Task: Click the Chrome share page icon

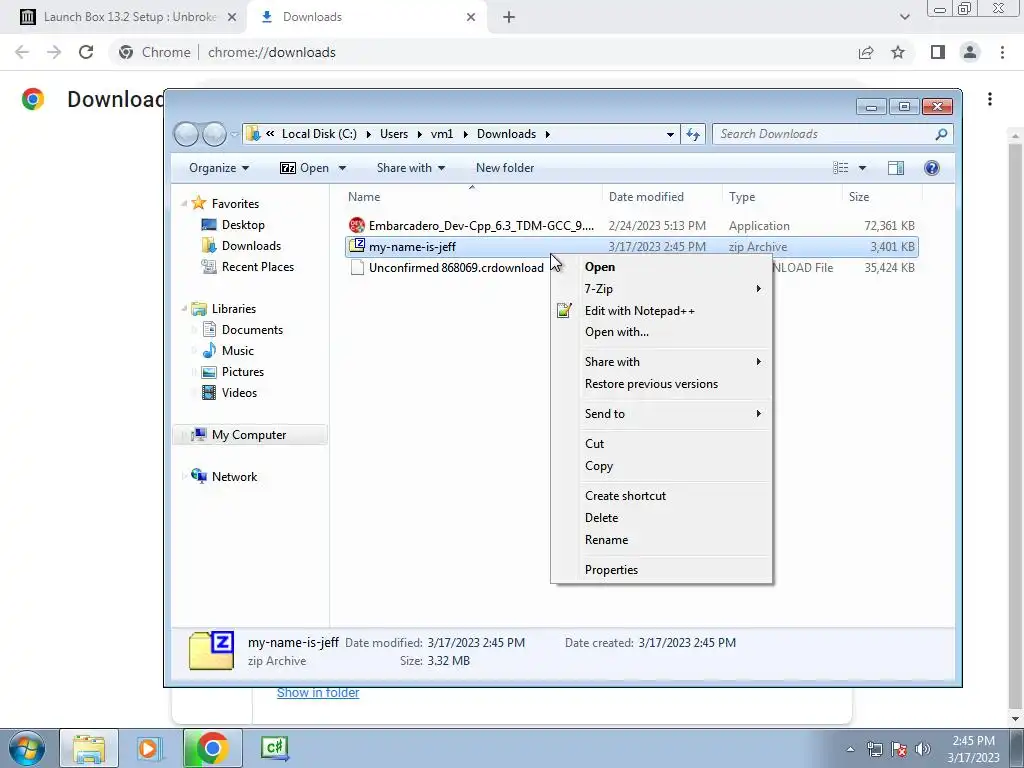Action: [866, 52]
